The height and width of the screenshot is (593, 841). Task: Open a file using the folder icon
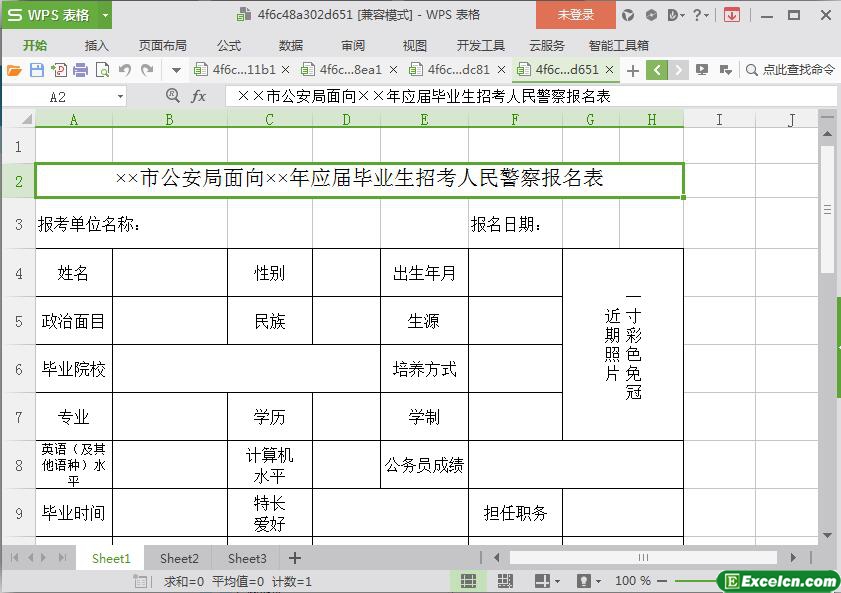(14, 70)
